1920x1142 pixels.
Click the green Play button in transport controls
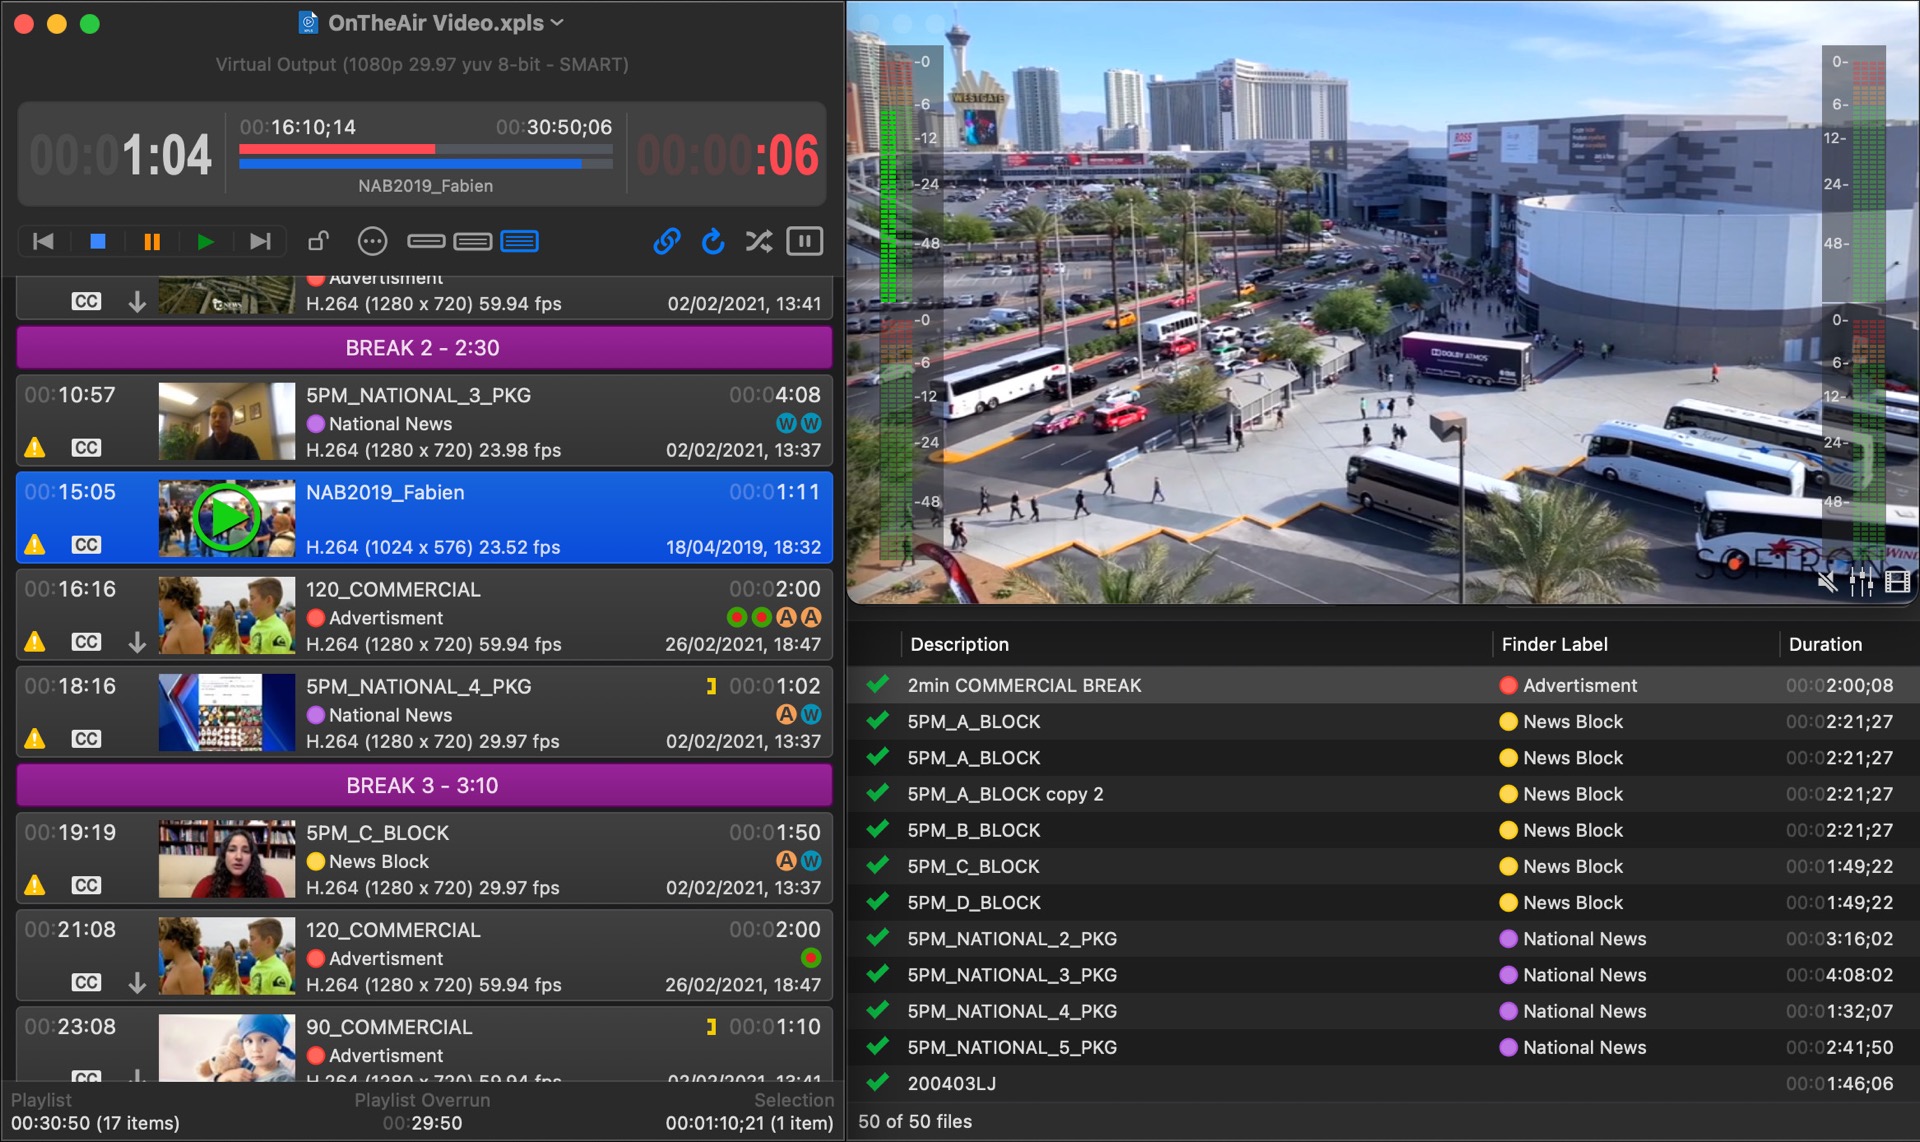(205, 241)
